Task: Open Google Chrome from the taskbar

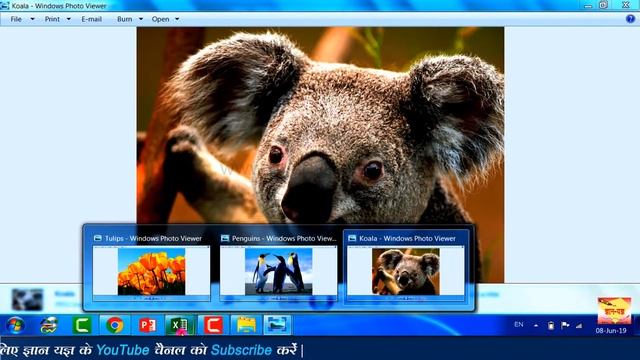Action: point(115,325)
